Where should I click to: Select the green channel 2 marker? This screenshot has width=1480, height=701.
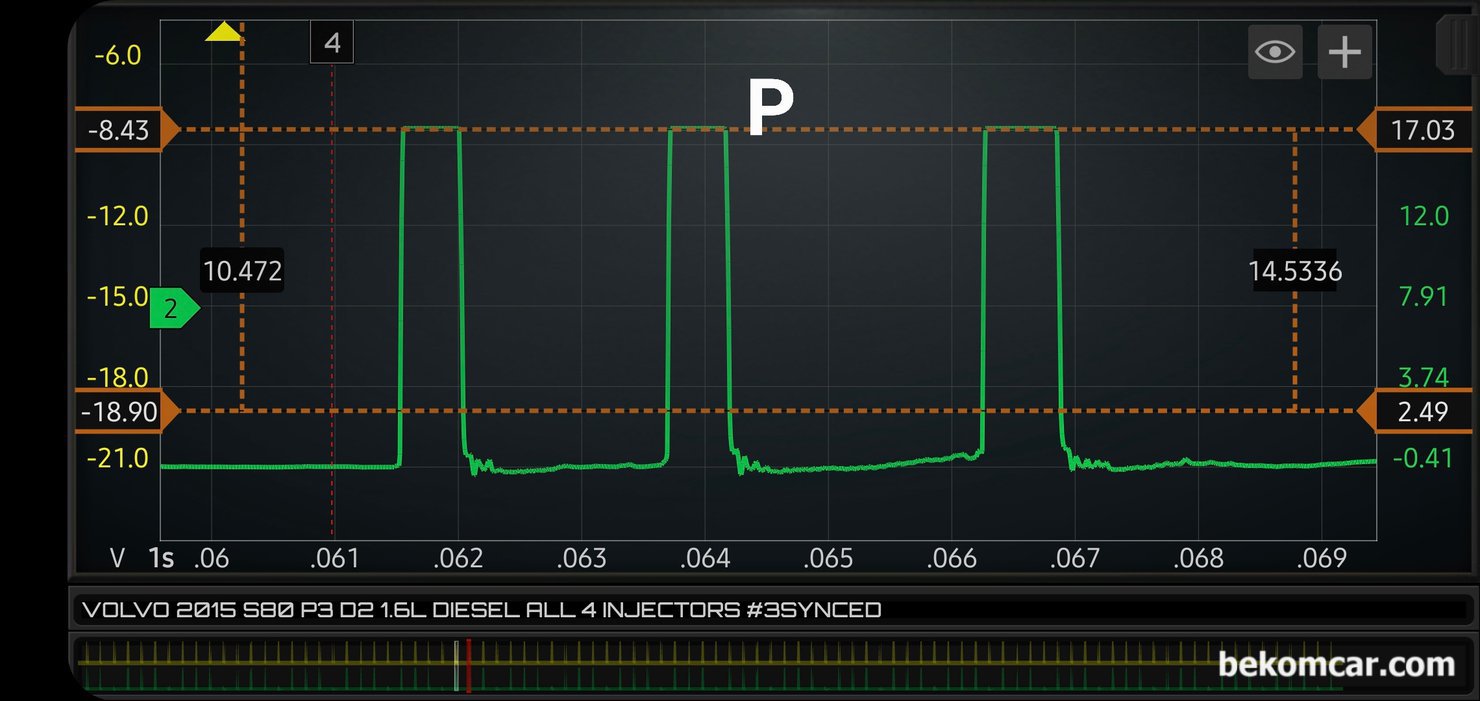[x=173, y=310]
